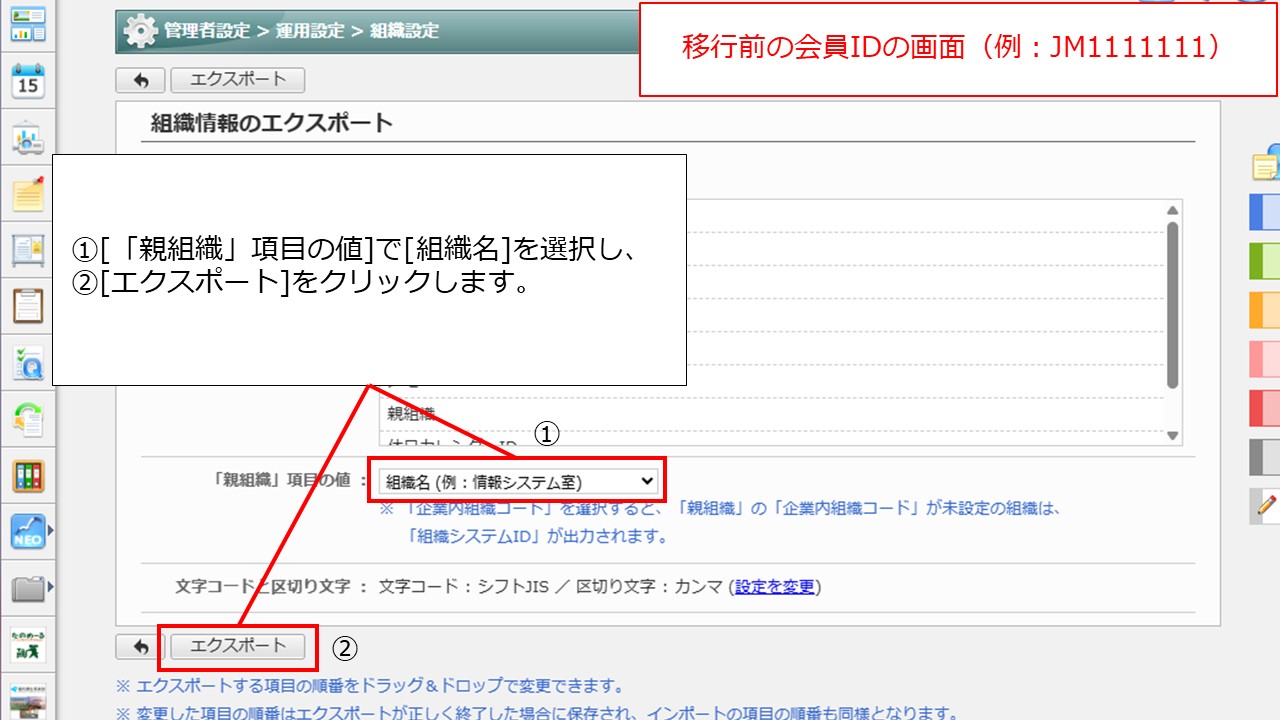Click the note about saved item order on import
Viewport: 1280px width, 720px height.
[537, 713]
